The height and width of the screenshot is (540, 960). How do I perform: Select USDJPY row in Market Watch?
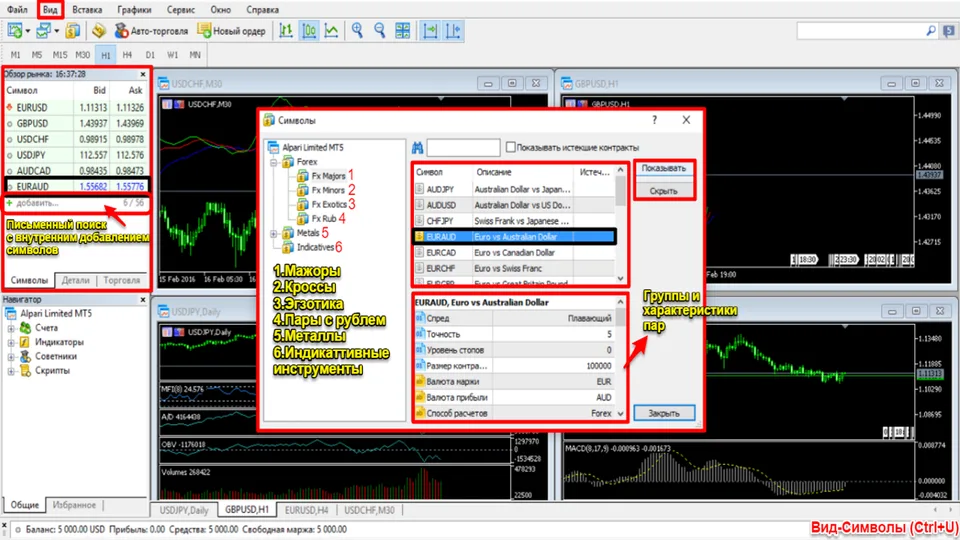pos(76,155)
